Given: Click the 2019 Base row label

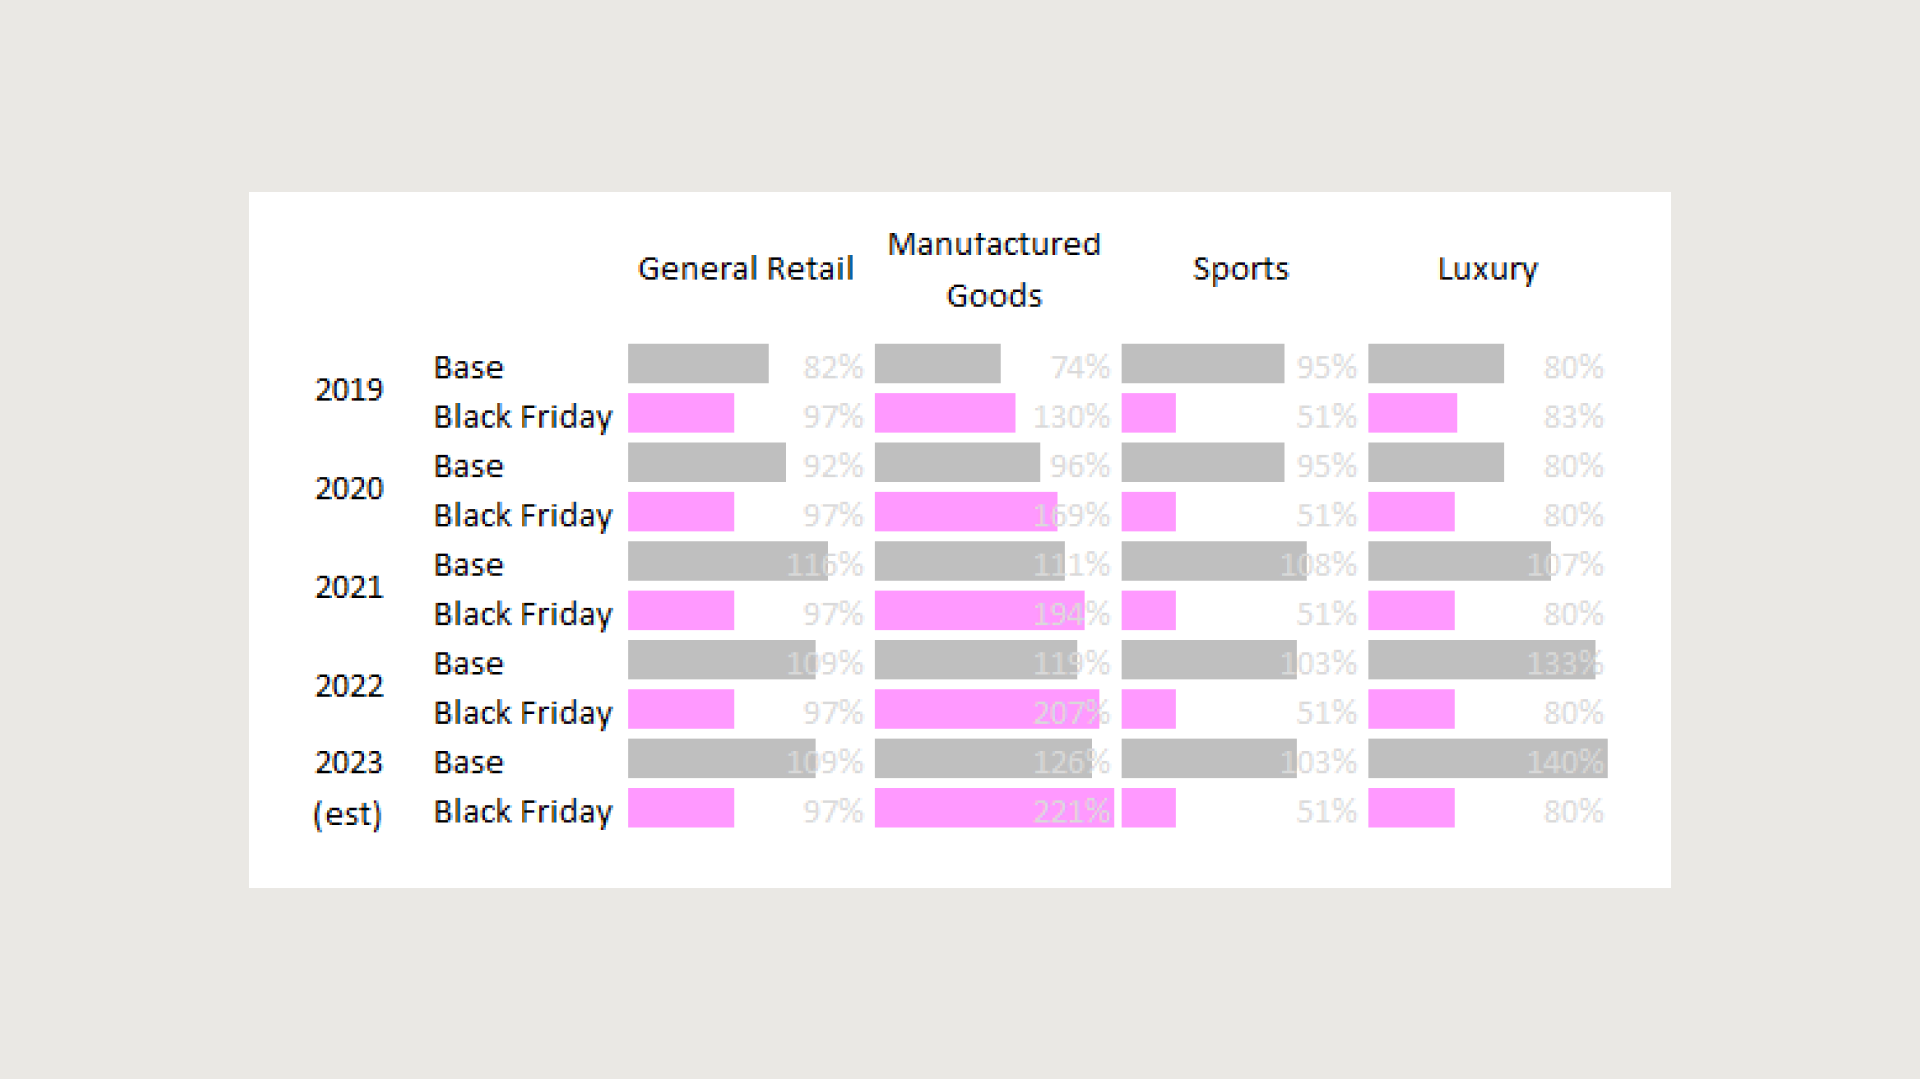Looking at the screenshot, I should pos(468,367).
